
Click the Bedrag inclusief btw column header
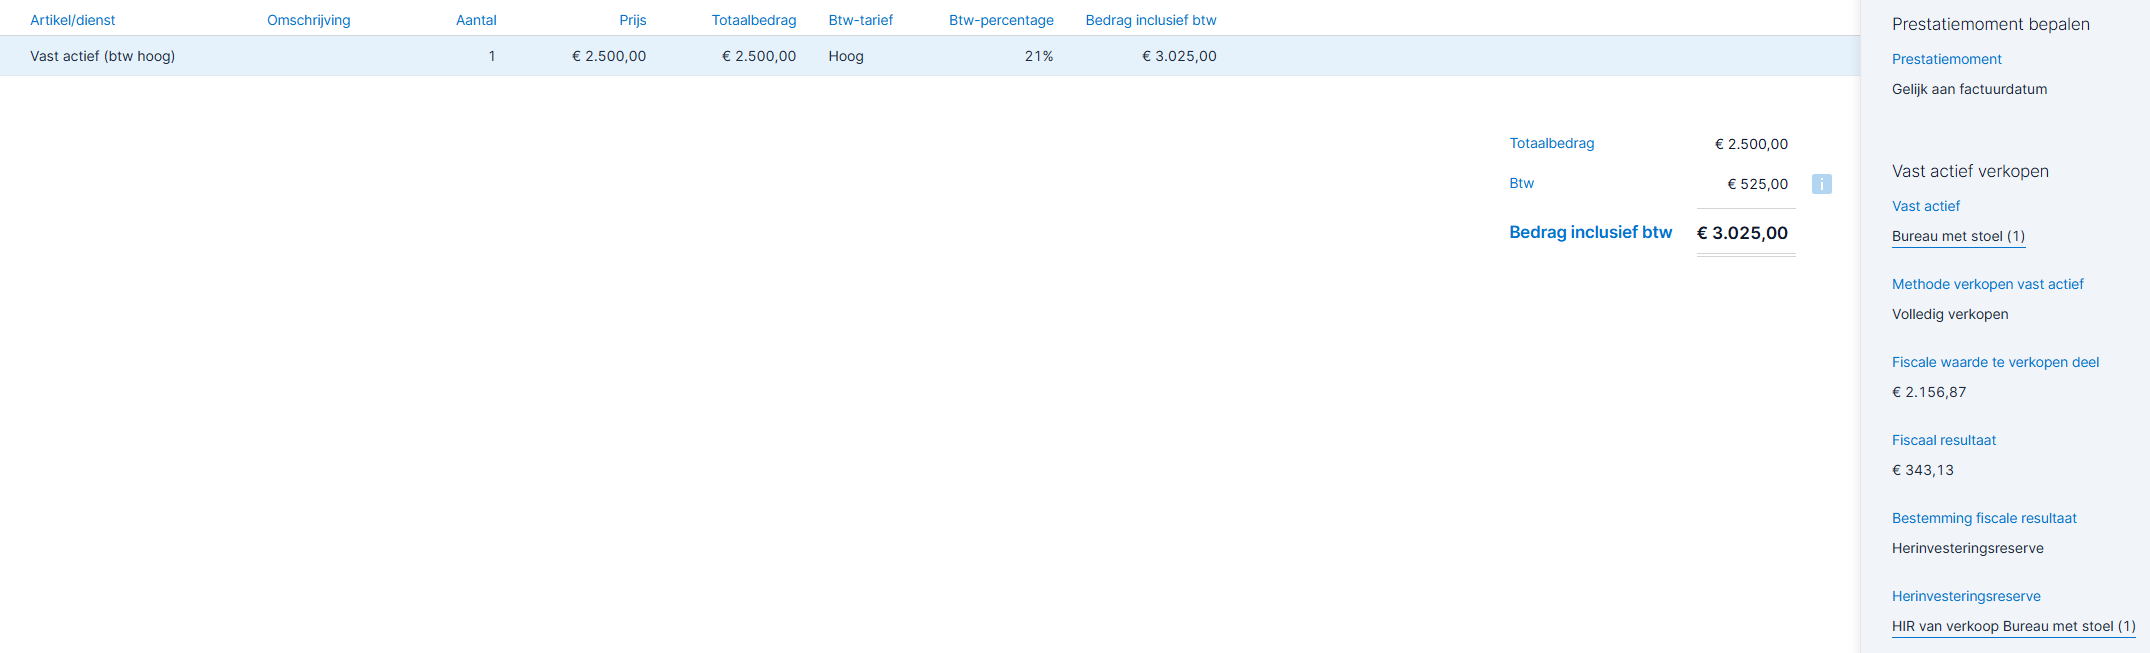(x=1151, y=20)
